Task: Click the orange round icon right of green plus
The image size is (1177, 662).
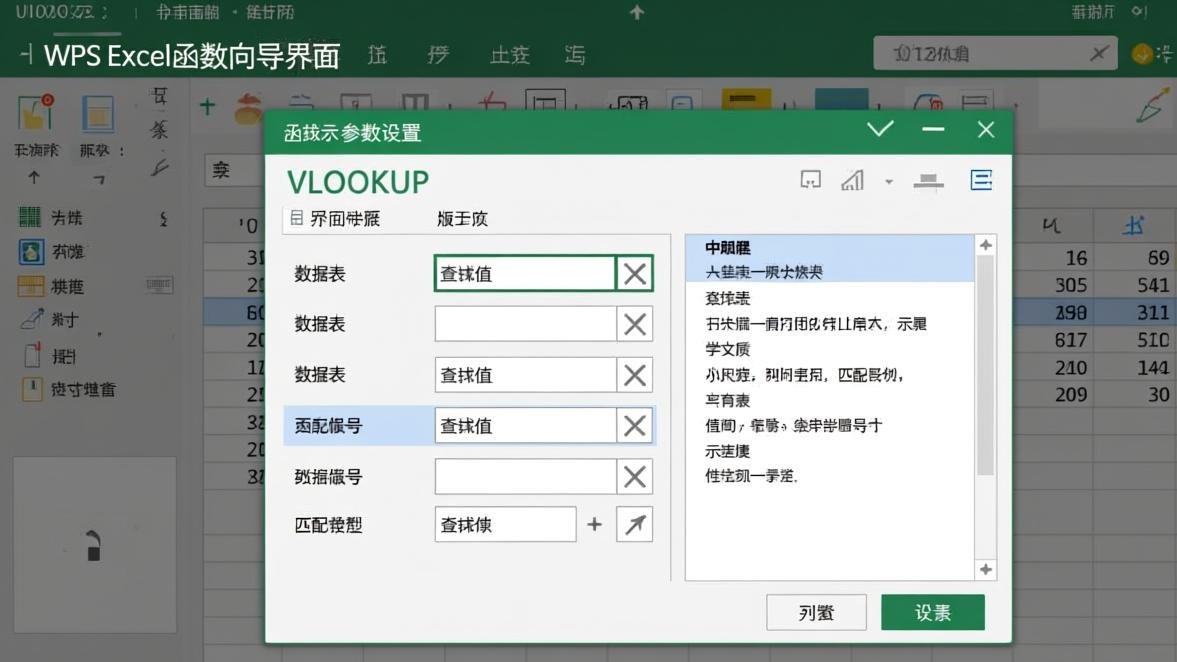Action: [248, 109]
